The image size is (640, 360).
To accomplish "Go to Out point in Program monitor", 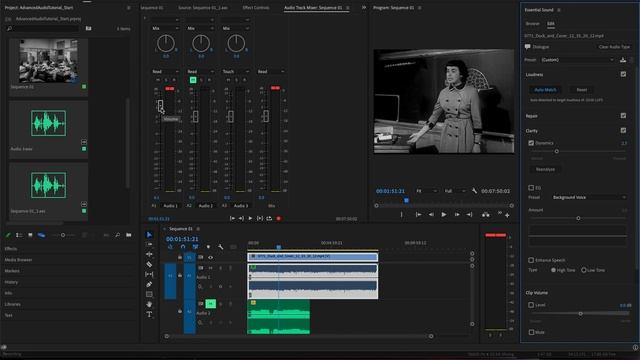I will [469, 215].
